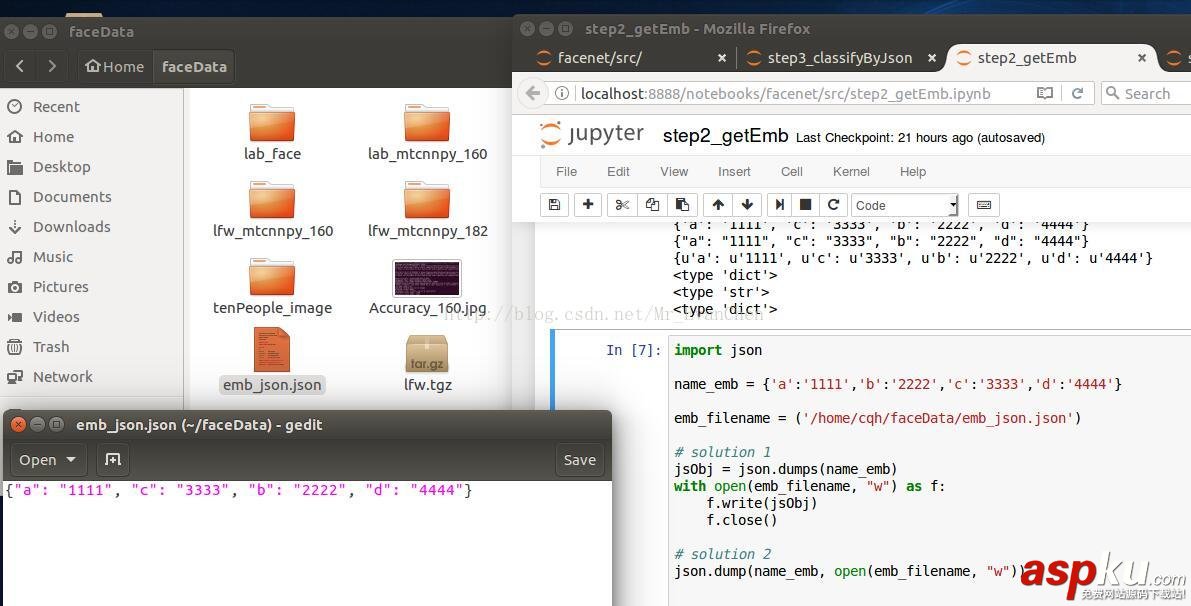Move the cell down with down-arrow icon
Image resolution: width=1191 pixels, height=606 pixels.
pyautogui.click(x=747, y=205)
